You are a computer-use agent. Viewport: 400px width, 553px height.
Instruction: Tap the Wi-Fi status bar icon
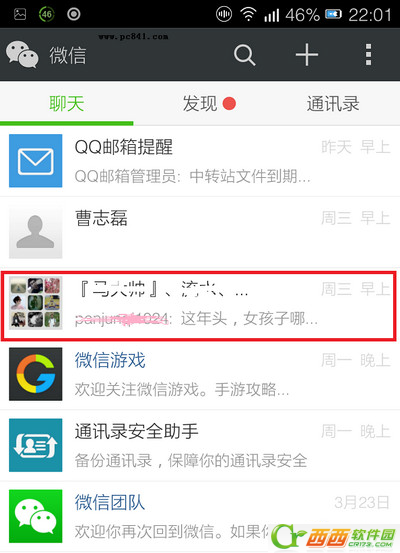pos(248,14)
